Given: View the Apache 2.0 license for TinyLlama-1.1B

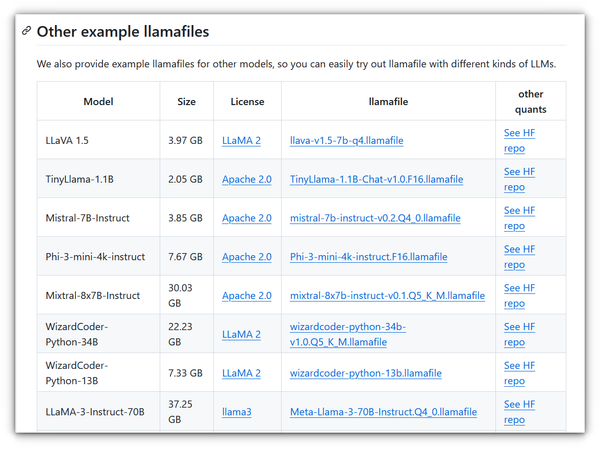Looking at the screenshot, I should click(246, 179).
